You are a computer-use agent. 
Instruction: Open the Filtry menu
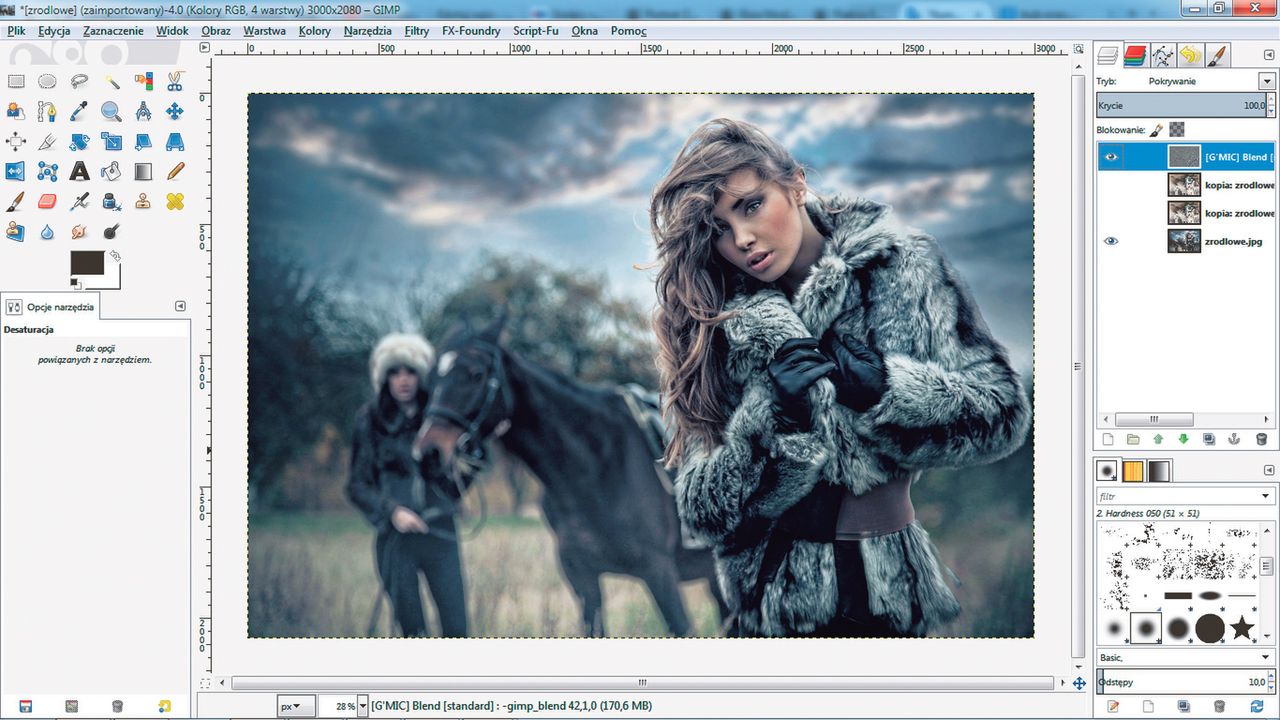click(417, 31)
